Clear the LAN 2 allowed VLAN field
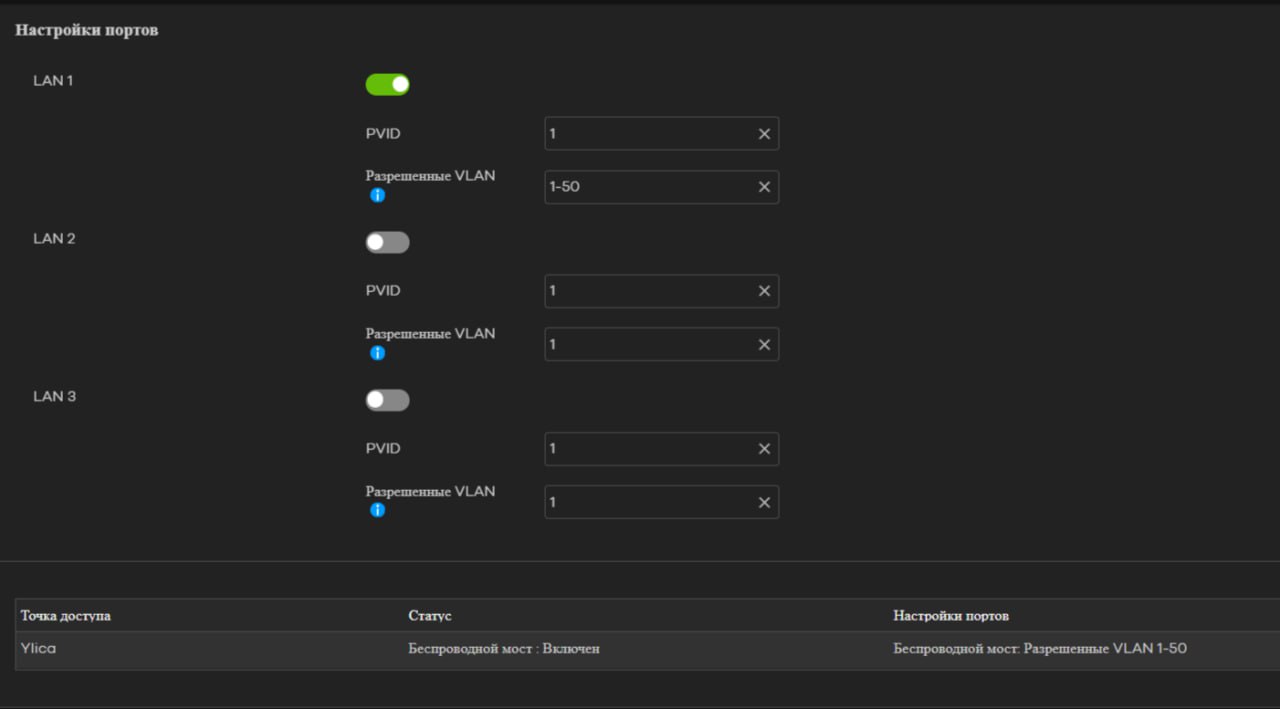 point(764,344)
